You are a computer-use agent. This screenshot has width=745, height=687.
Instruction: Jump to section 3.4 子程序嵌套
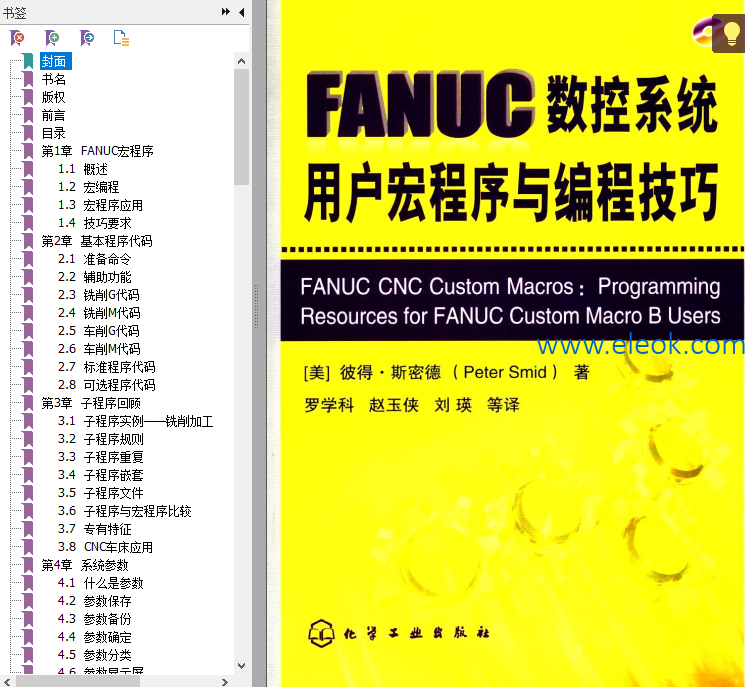coord(101,475)
